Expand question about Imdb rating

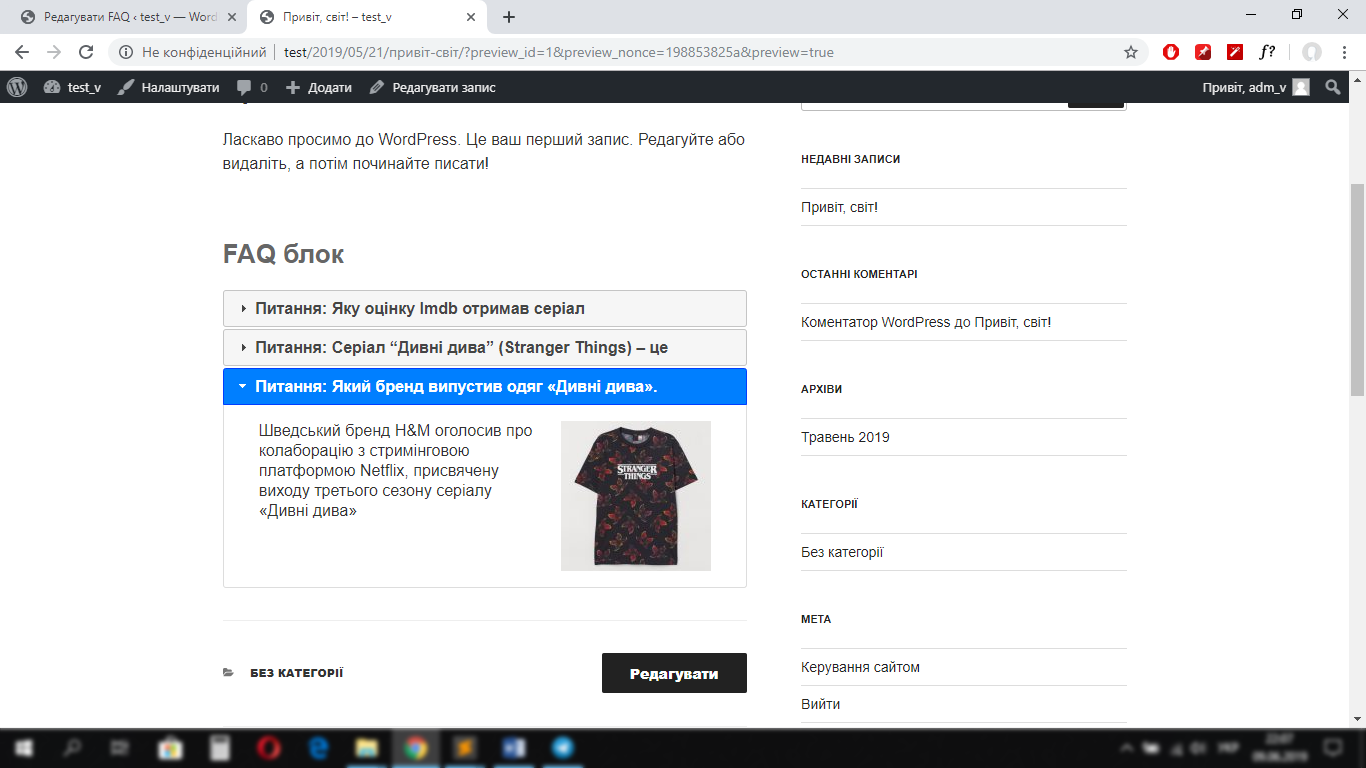tap(485, 308)
